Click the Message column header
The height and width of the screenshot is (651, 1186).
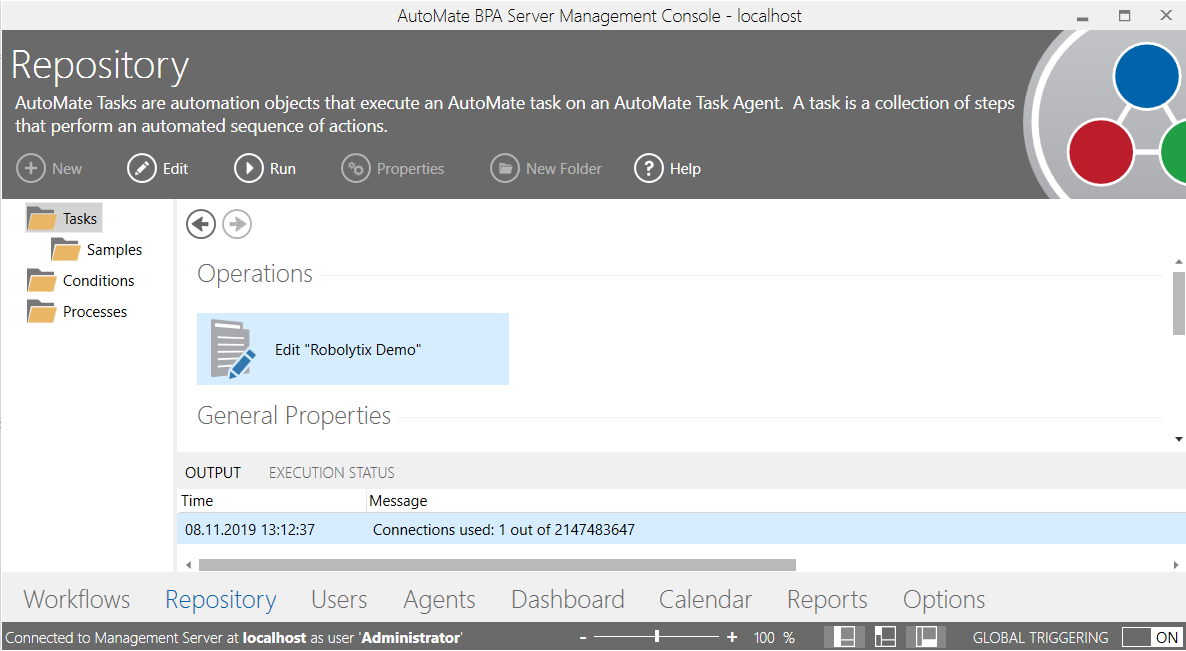(x=776, y=501)
